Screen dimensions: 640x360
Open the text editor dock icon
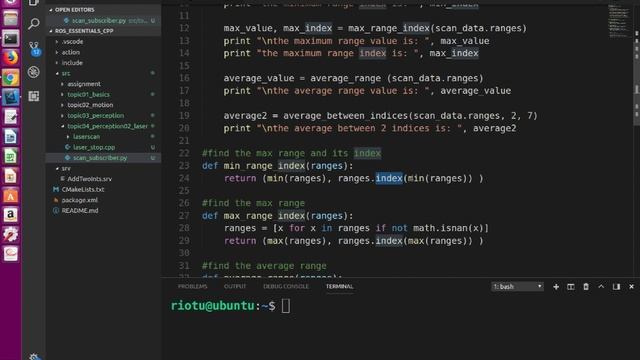(11, 117)
